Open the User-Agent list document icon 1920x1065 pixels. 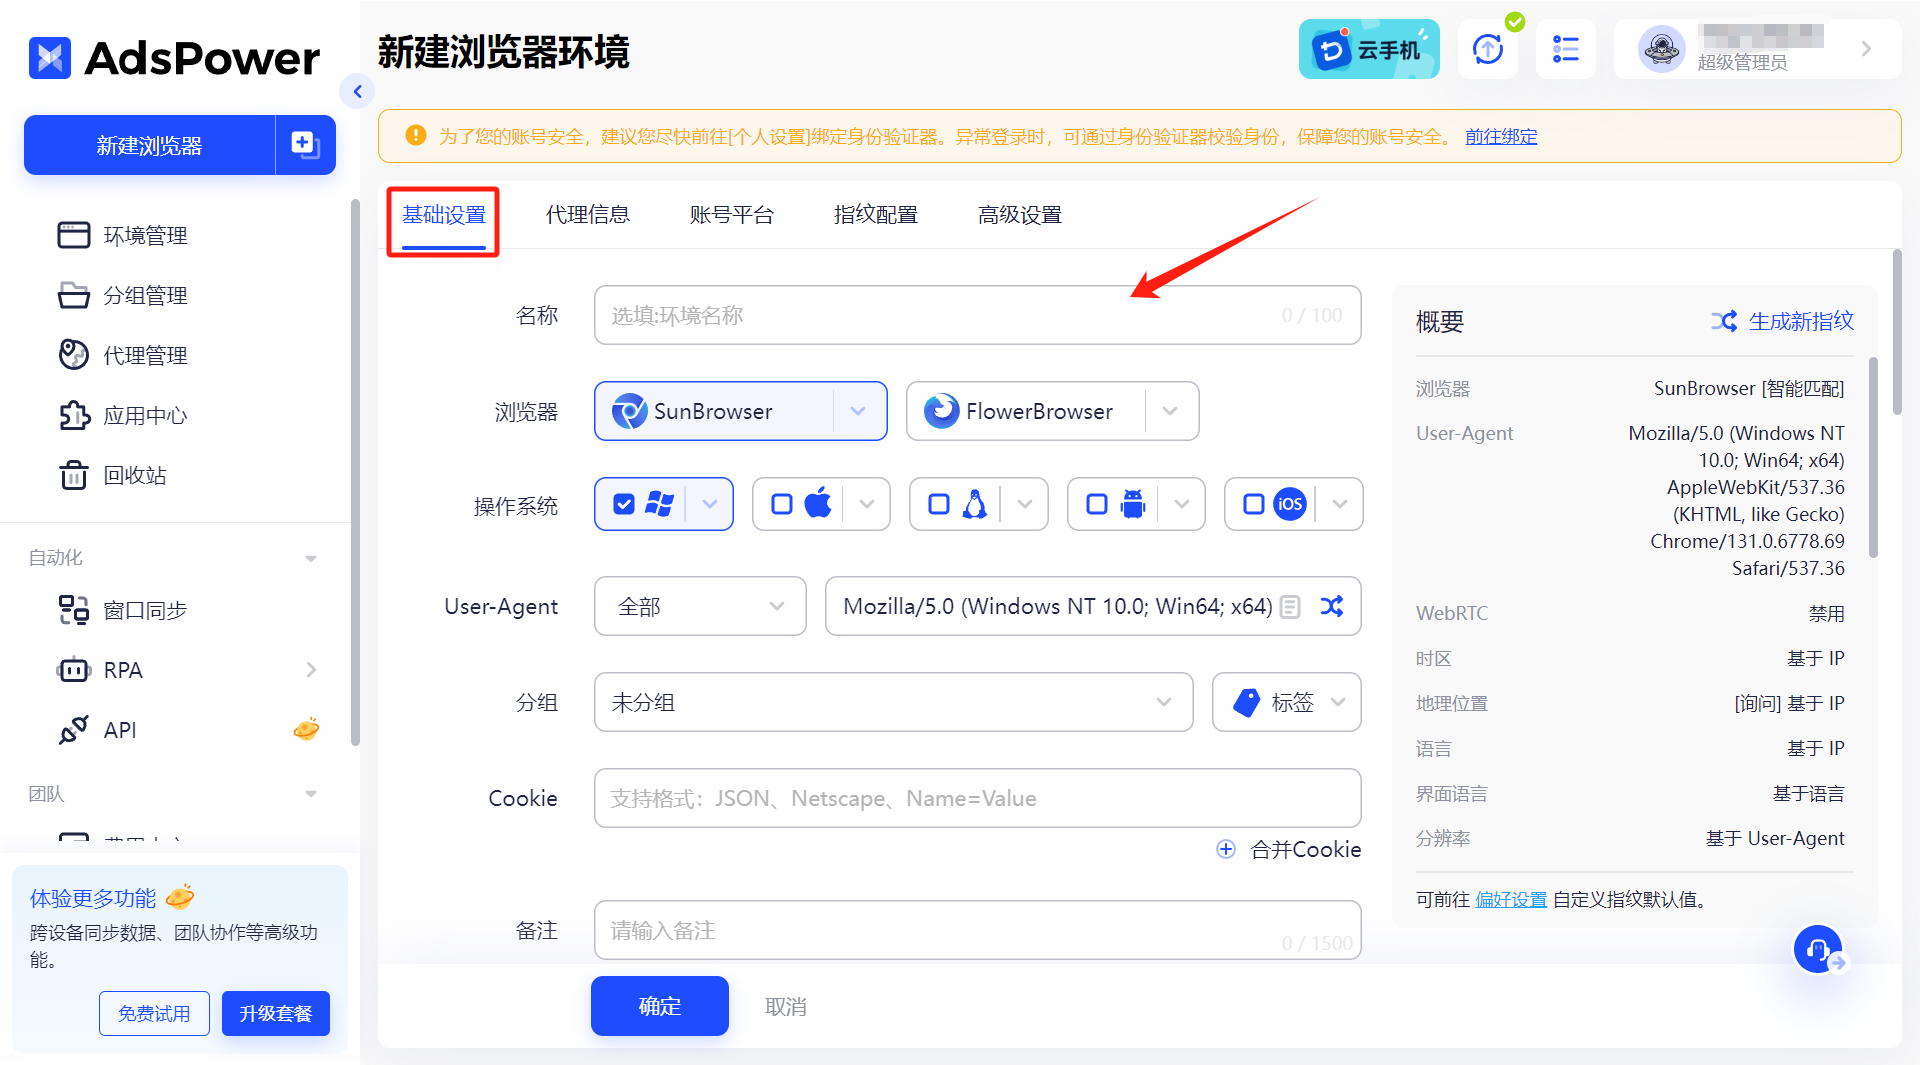[x=1291, y=607]
